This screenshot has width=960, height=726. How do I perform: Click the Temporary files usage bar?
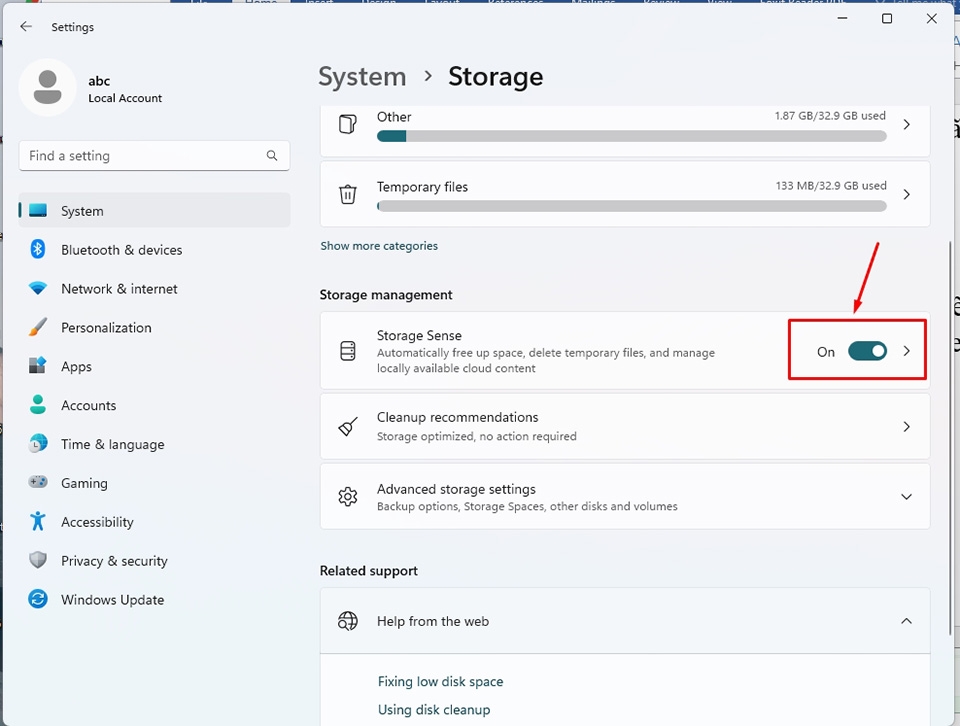click(x=631, y=206)
